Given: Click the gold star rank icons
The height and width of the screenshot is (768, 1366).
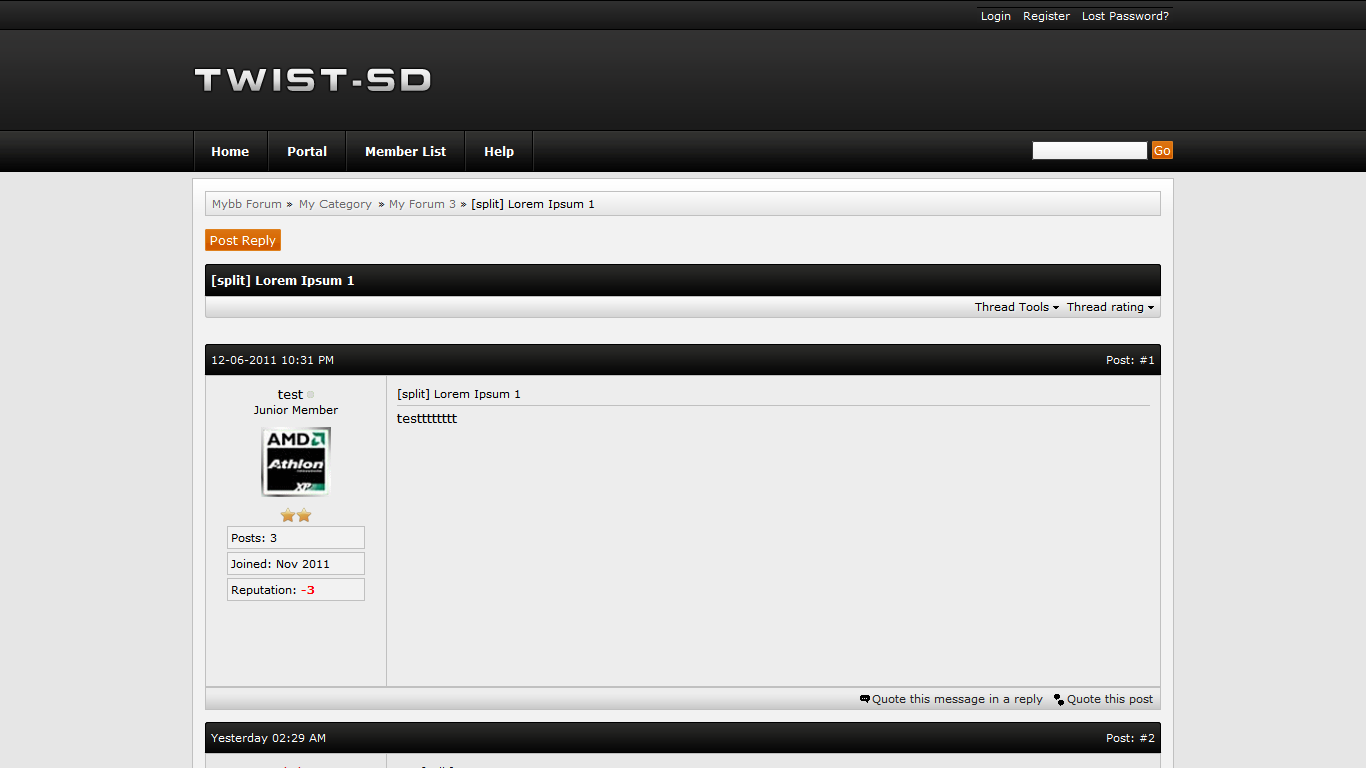Looking at the screenshot, I should [296, 515].
